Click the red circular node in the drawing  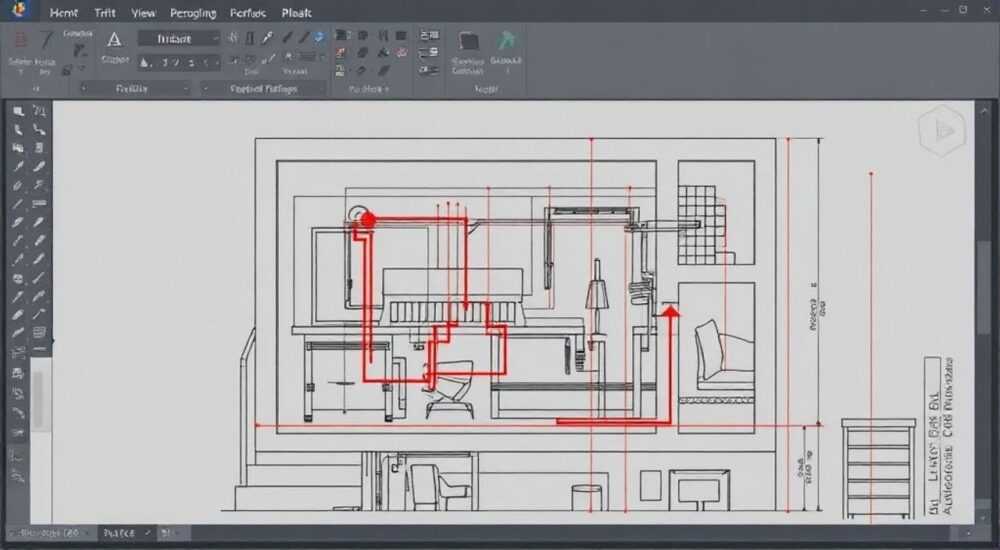click(368, 220)
